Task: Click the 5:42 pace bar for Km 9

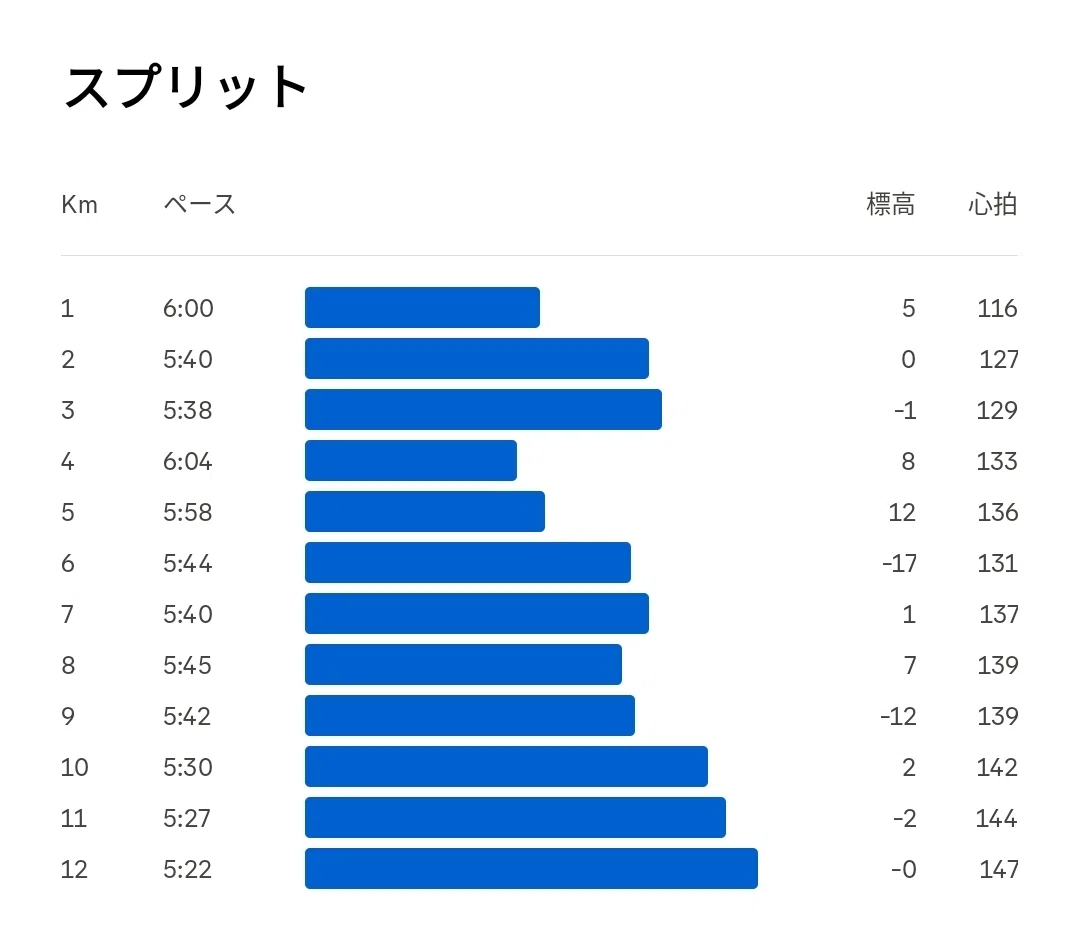Action: click(x=470, y=715)
